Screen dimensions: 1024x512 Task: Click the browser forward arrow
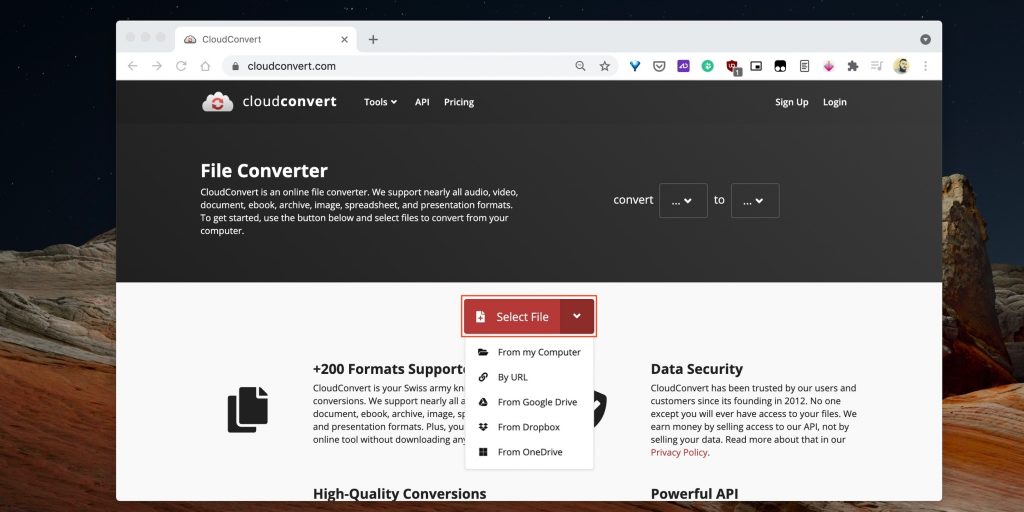[157, 66]
